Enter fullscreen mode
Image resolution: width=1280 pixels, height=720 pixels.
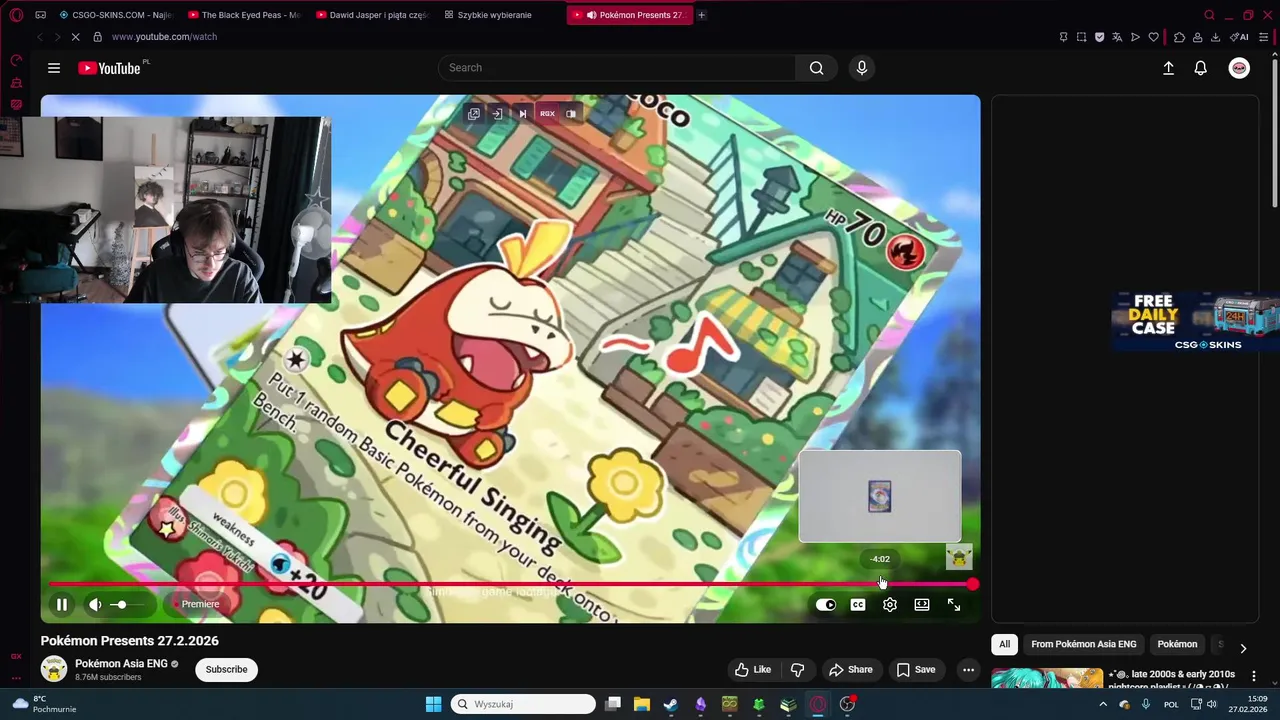click(x=954, y=604)
